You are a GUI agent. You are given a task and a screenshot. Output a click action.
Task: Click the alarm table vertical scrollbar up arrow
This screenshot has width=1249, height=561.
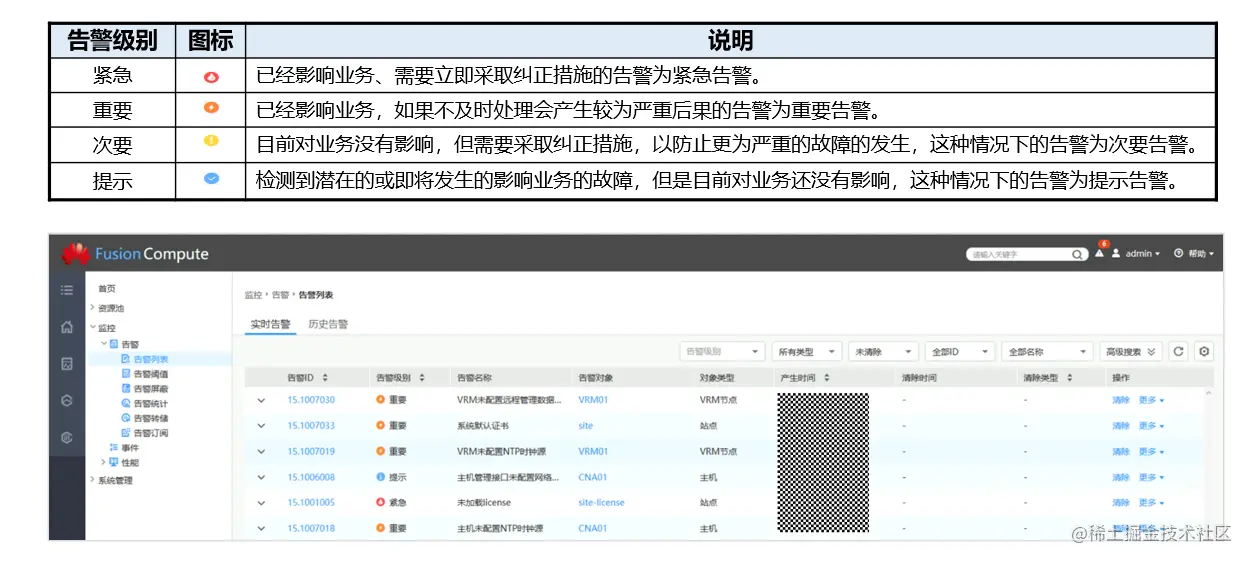tap(1208, 393)
